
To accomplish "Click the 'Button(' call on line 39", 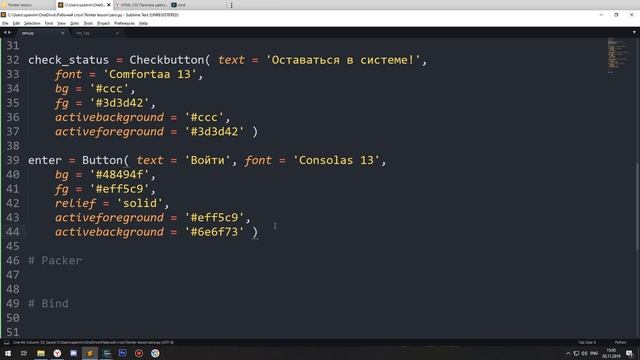I will (105, 160).
